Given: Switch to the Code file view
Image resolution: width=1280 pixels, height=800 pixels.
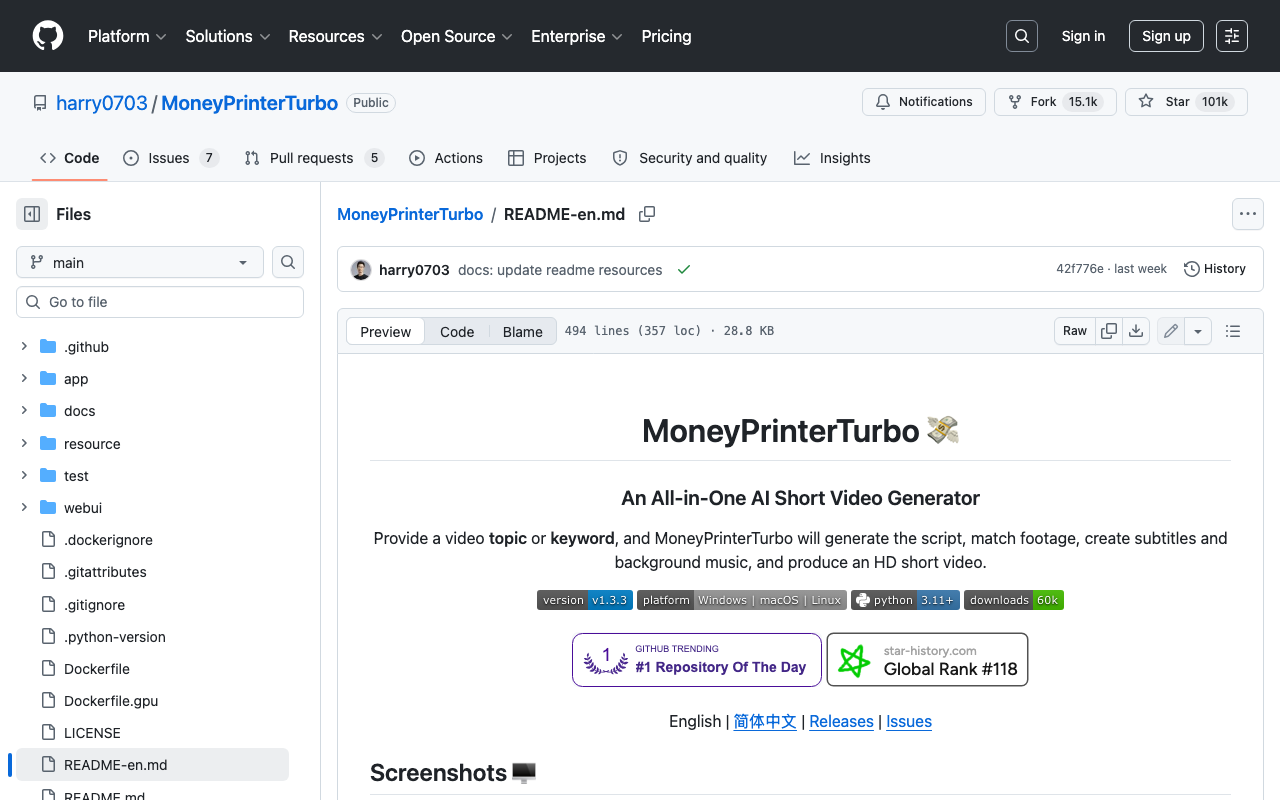Looking at the screenshot, I should coord(457,332).
